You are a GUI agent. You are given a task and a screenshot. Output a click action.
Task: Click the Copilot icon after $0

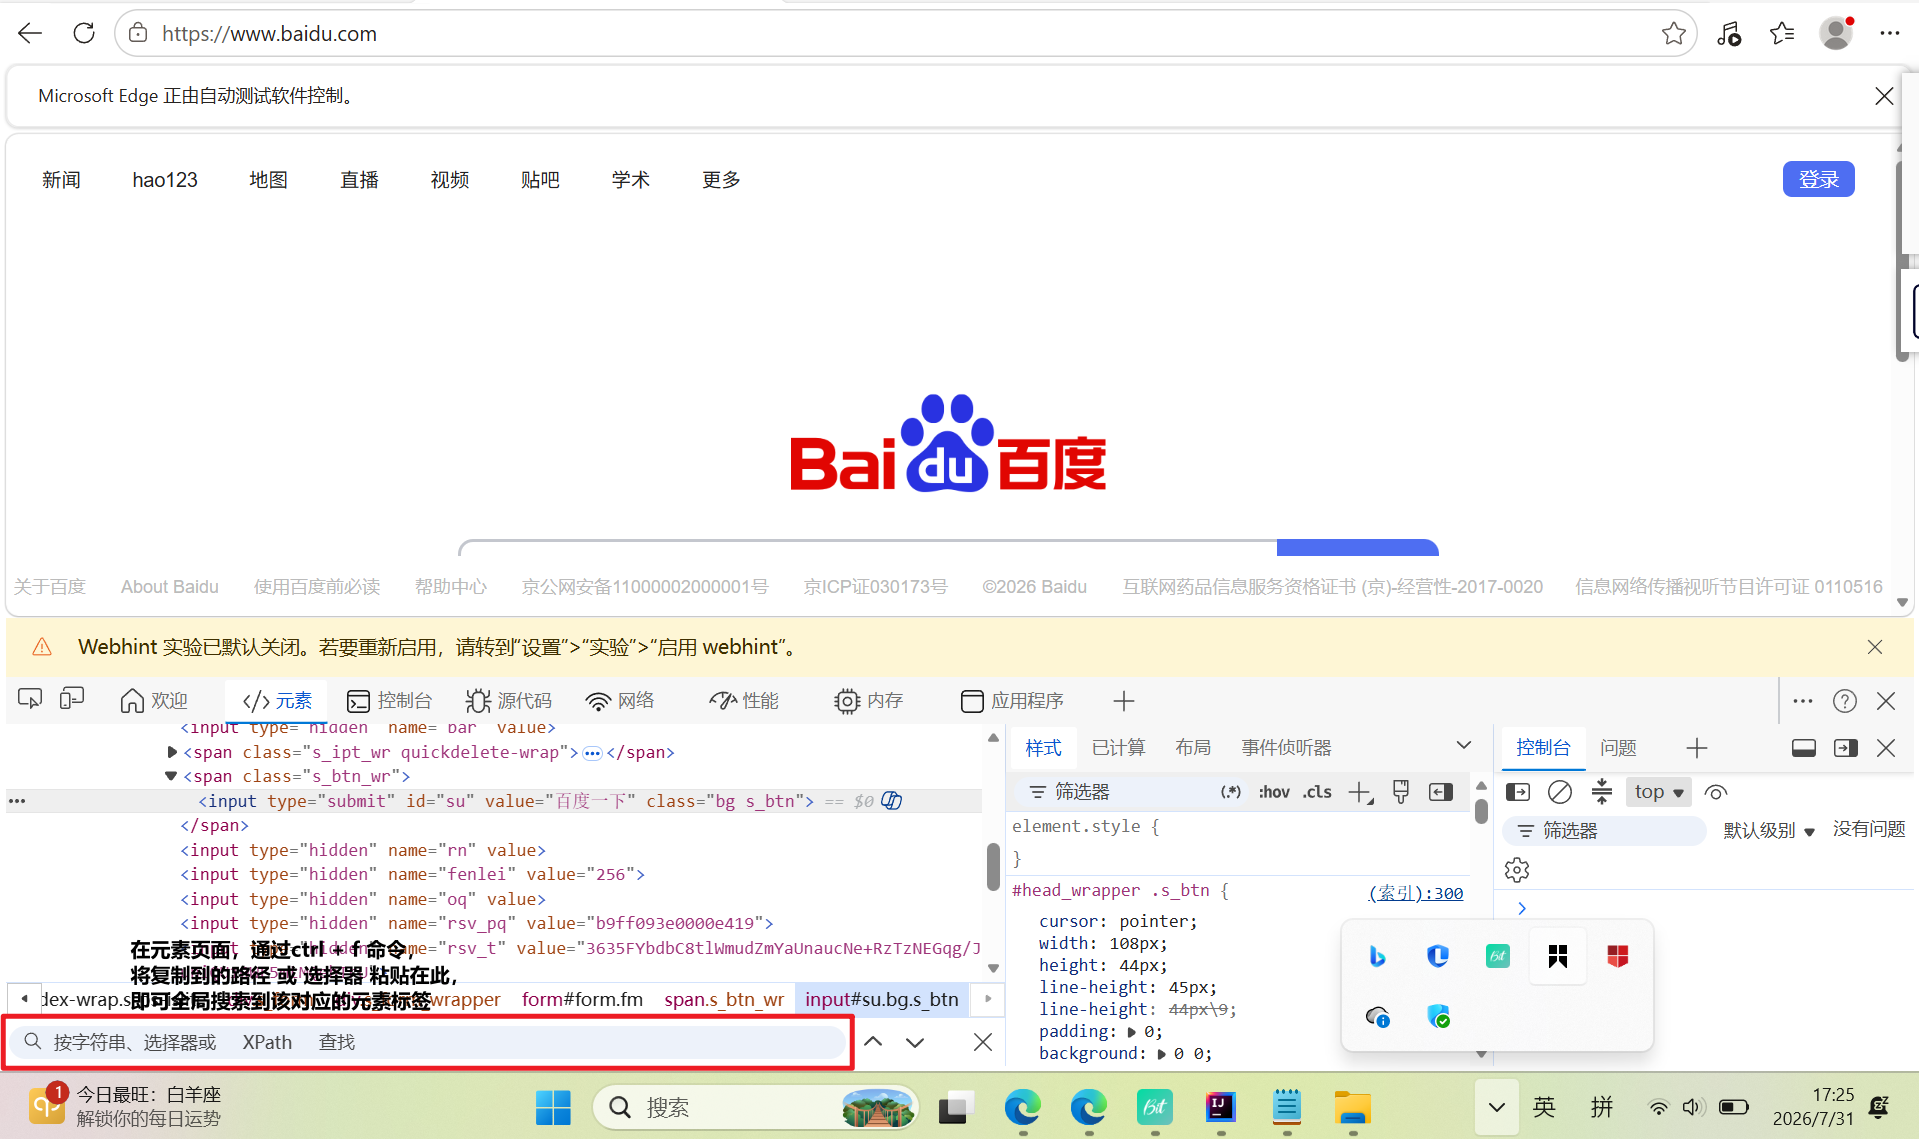[892, 801]
